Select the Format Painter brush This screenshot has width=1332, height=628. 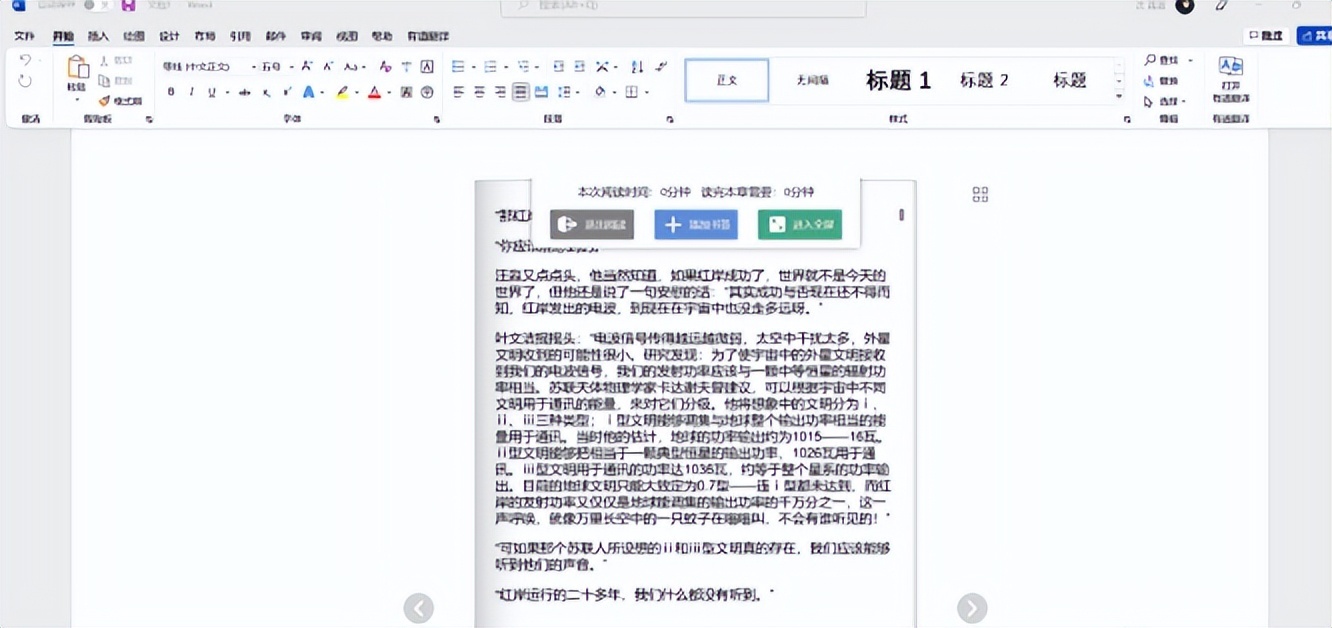pyautogui.click(x=104, y=101)
